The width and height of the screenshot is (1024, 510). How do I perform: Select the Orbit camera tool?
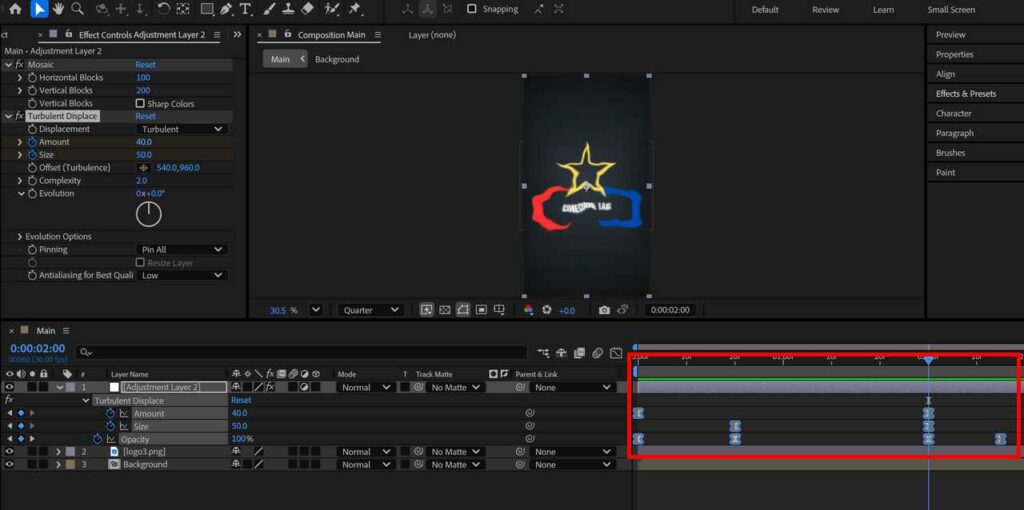click(103, 9)
